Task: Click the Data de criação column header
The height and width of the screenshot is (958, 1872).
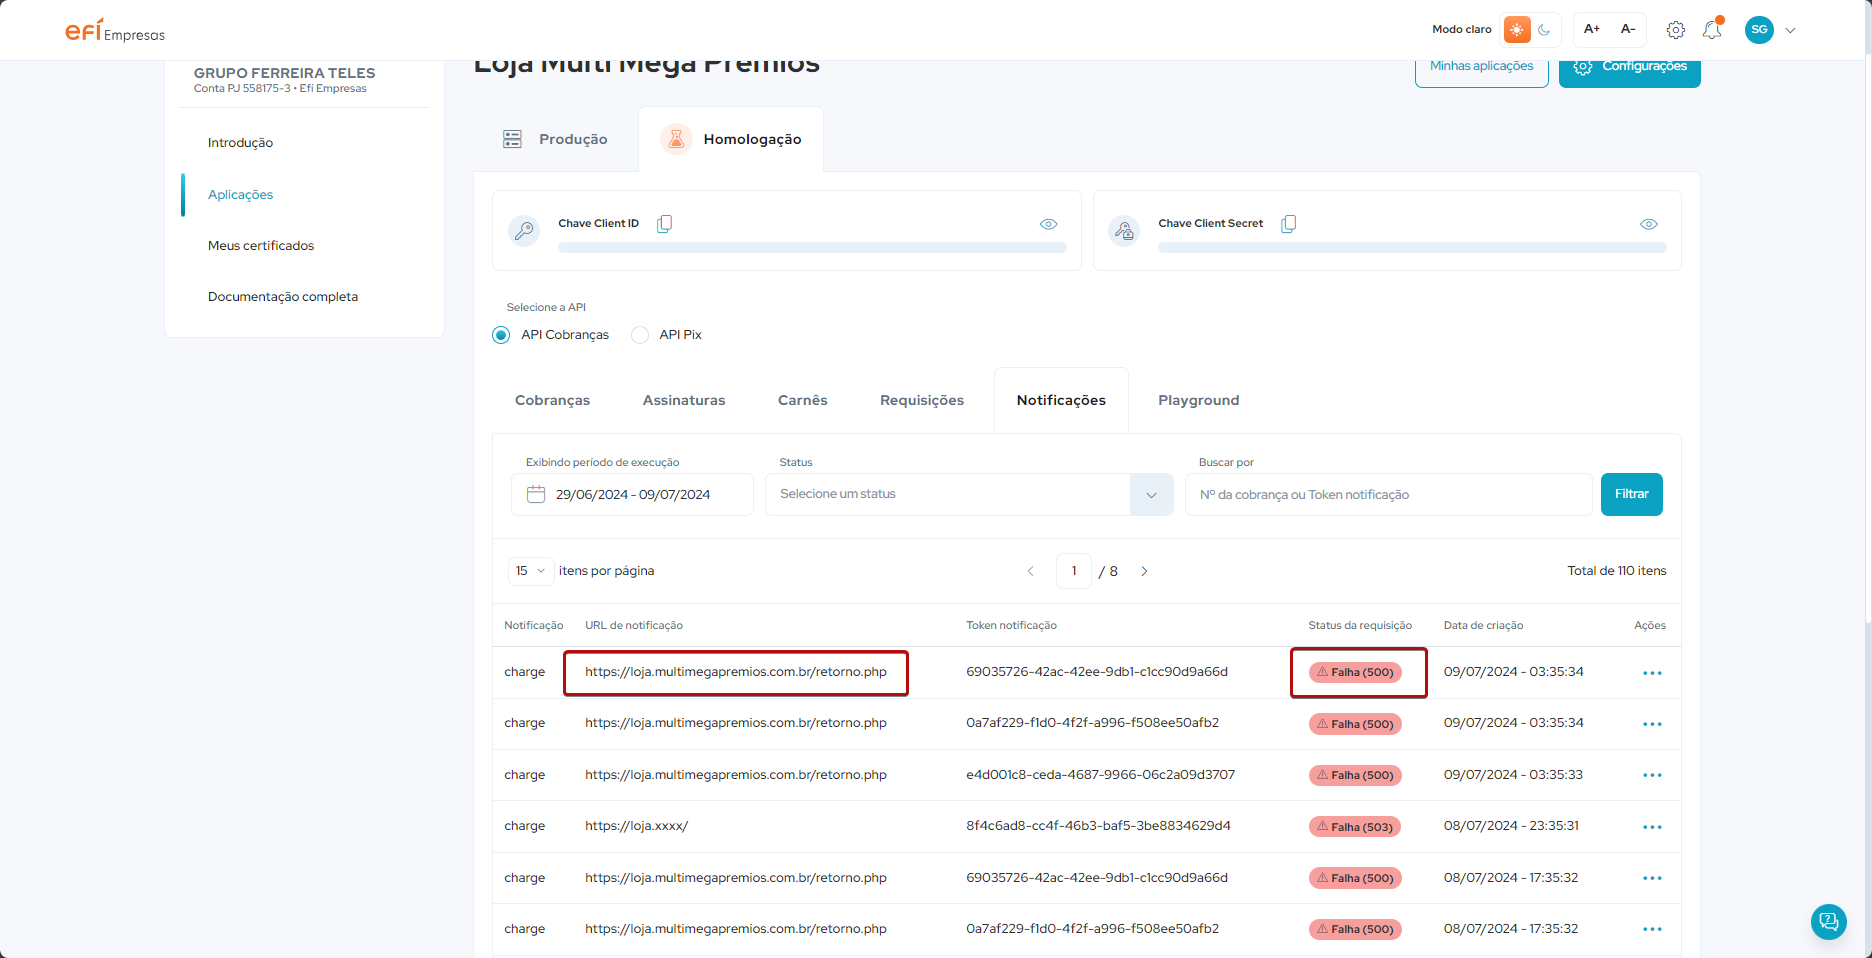Action: click(x=1483, y=626)
